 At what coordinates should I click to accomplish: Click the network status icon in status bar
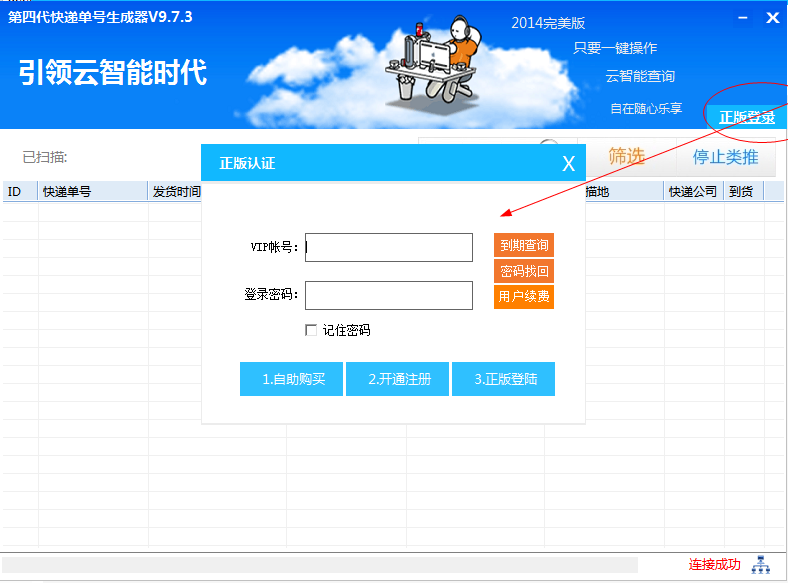760,564
